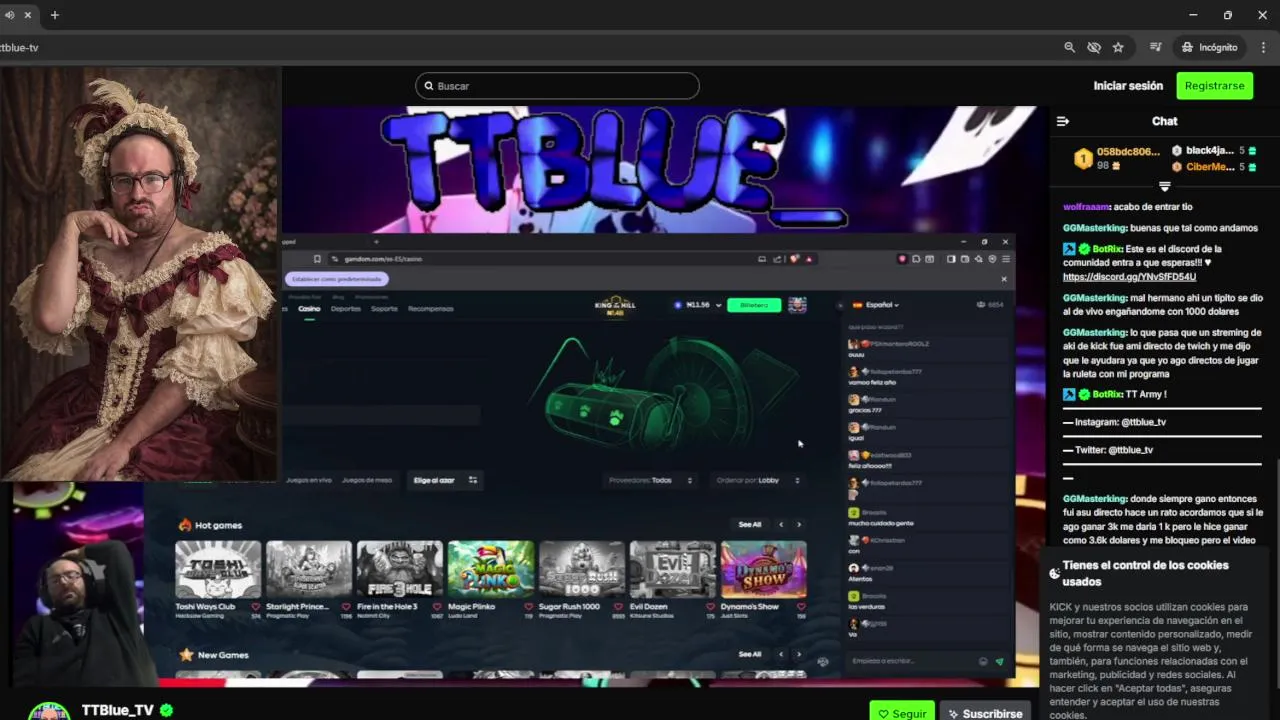
Task: Send Gamdom chat message arrow icon
Action: coord(999,661)
